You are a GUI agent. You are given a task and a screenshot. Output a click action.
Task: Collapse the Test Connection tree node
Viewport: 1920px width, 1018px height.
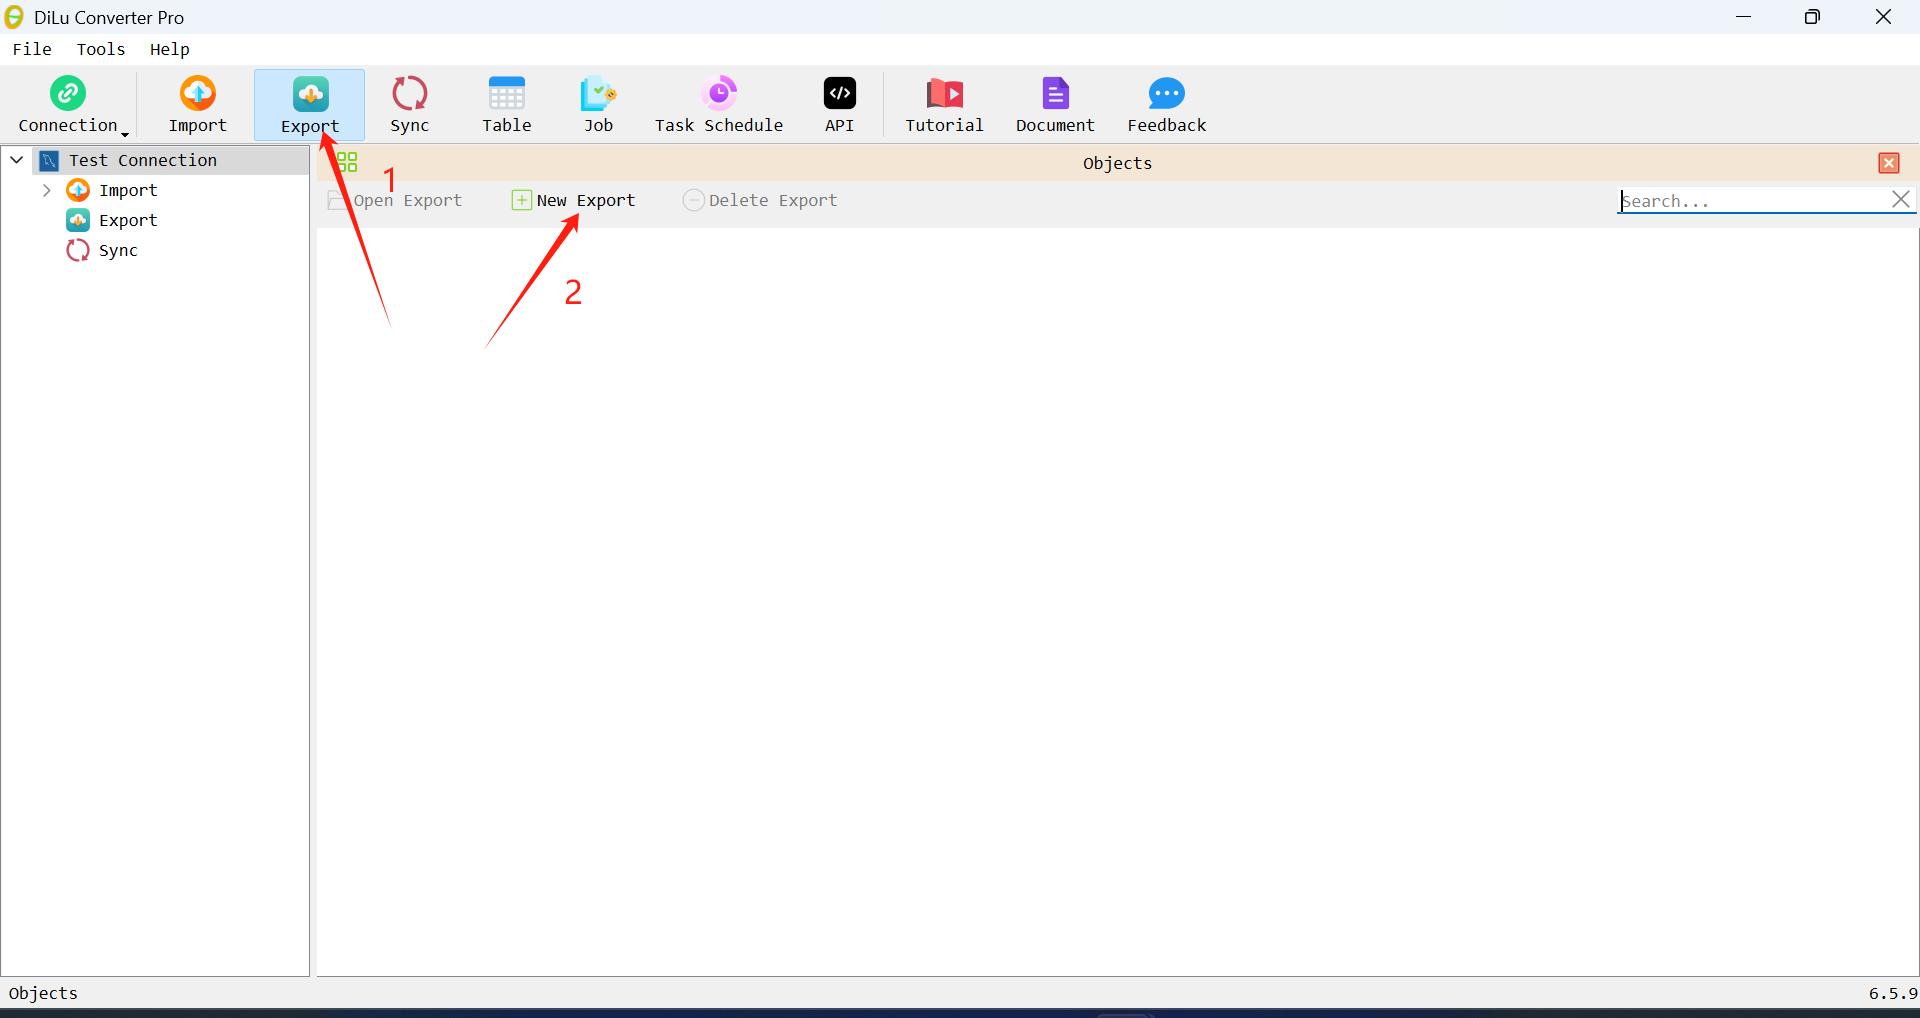[x=17, y=160]
